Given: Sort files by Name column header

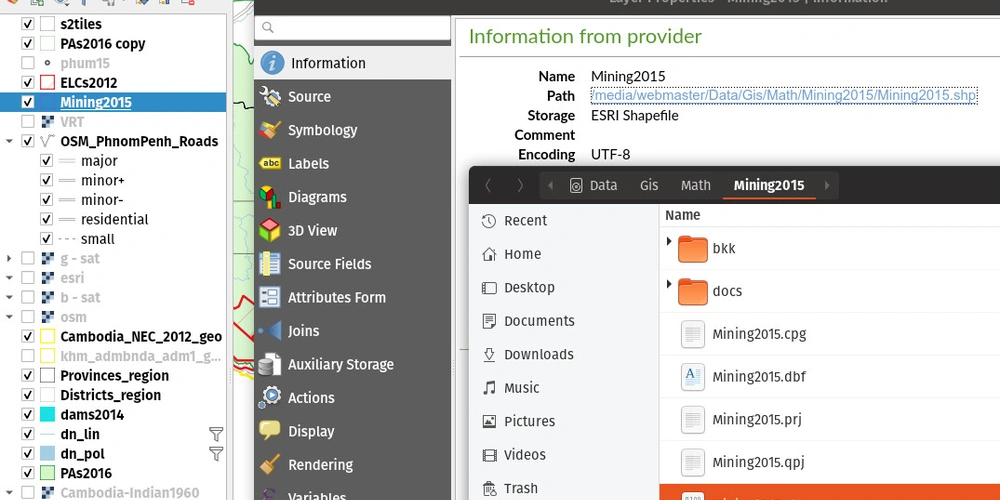Looking at the screenshot, I should [682, 216].
